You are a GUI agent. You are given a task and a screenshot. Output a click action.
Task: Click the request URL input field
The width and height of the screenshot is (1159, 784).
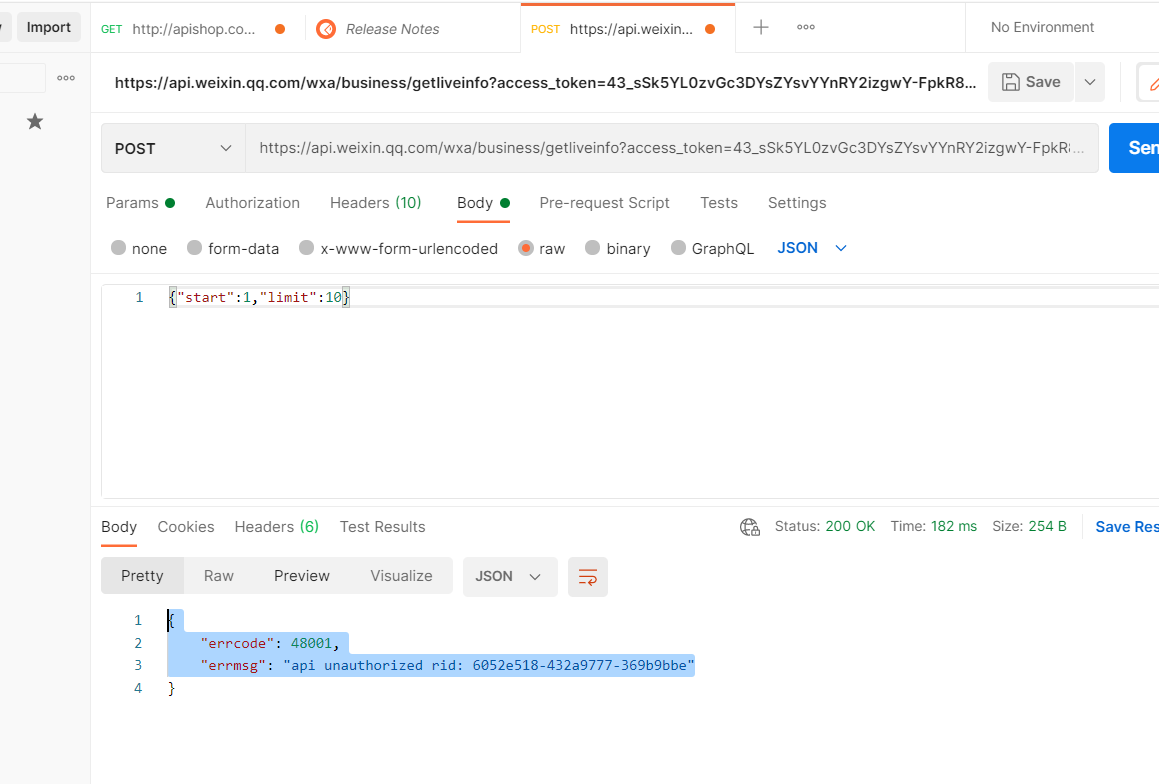(x=671, y=149)
